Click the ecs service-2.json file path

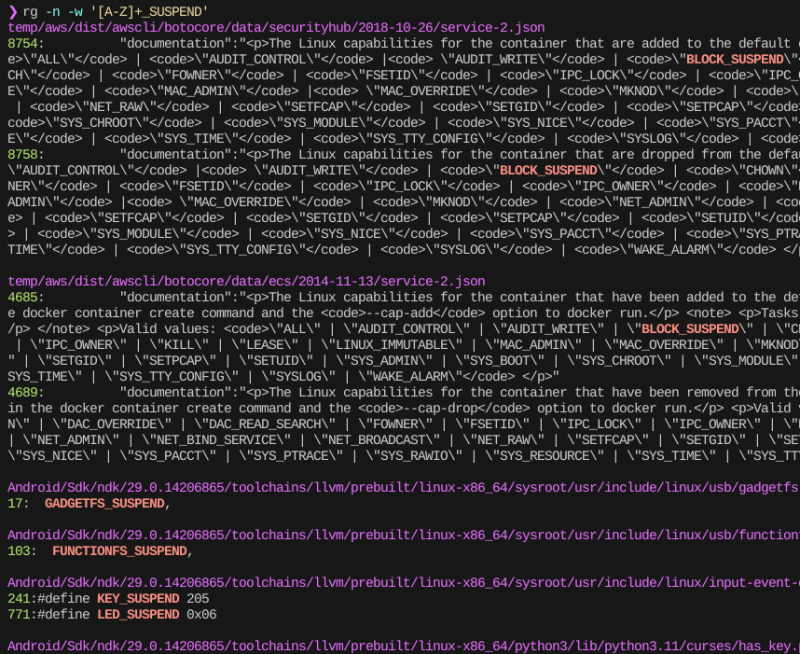click(x=246, y=283)
